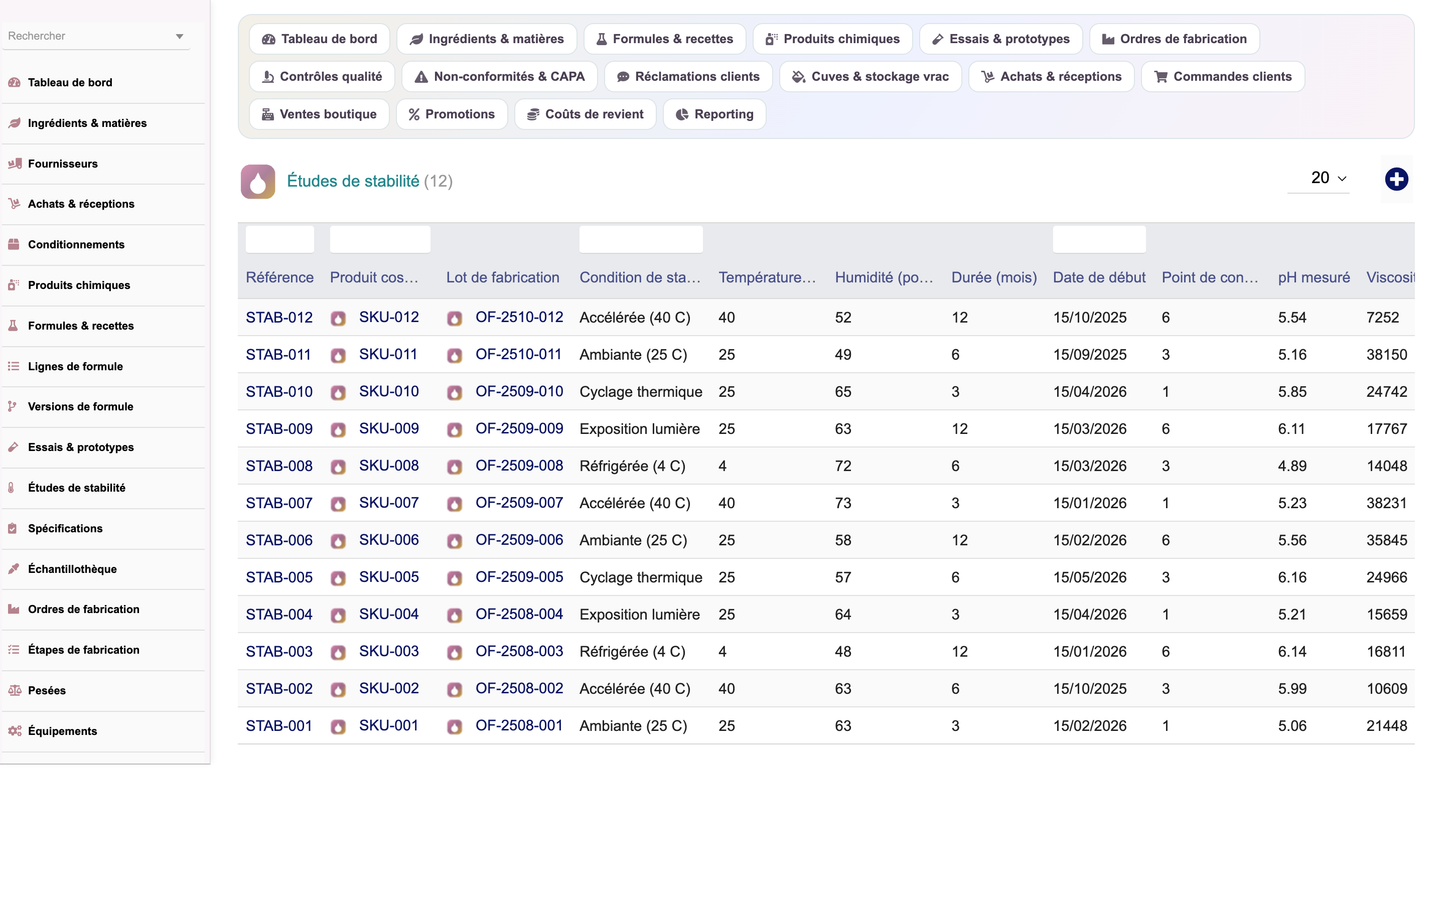Sort by the pH mesuré column header
The image size is (1445, 903).
pos(1314,278)
